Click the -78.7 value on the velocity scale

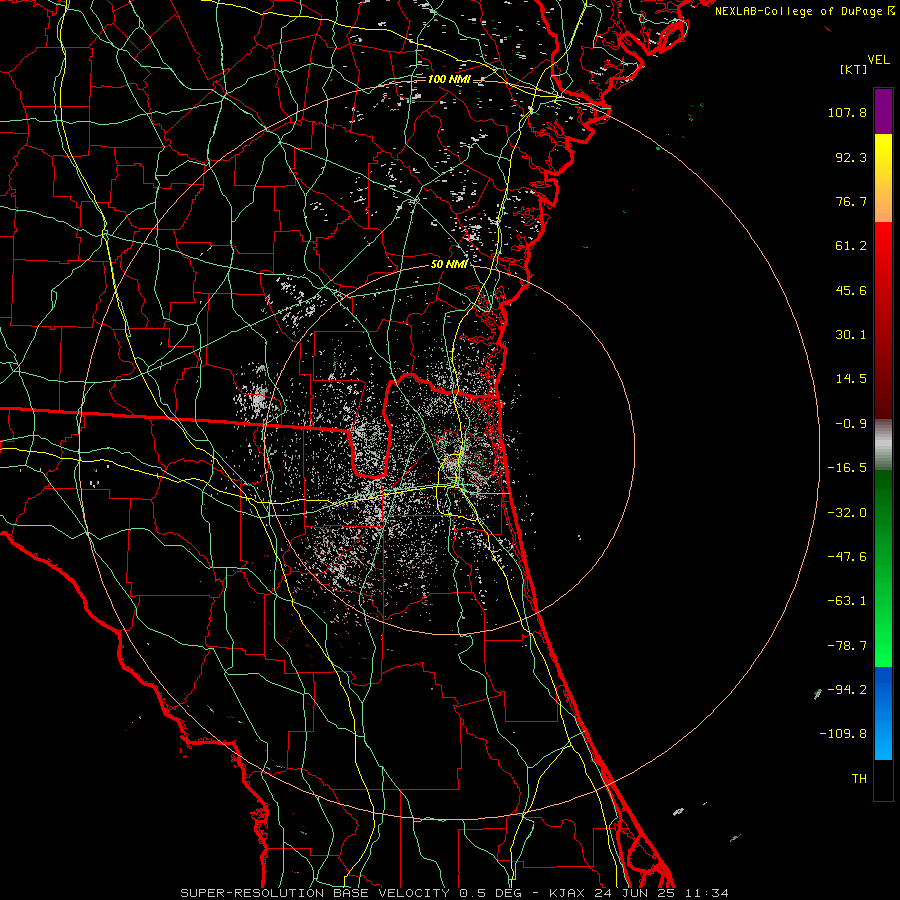pos(847,646)
